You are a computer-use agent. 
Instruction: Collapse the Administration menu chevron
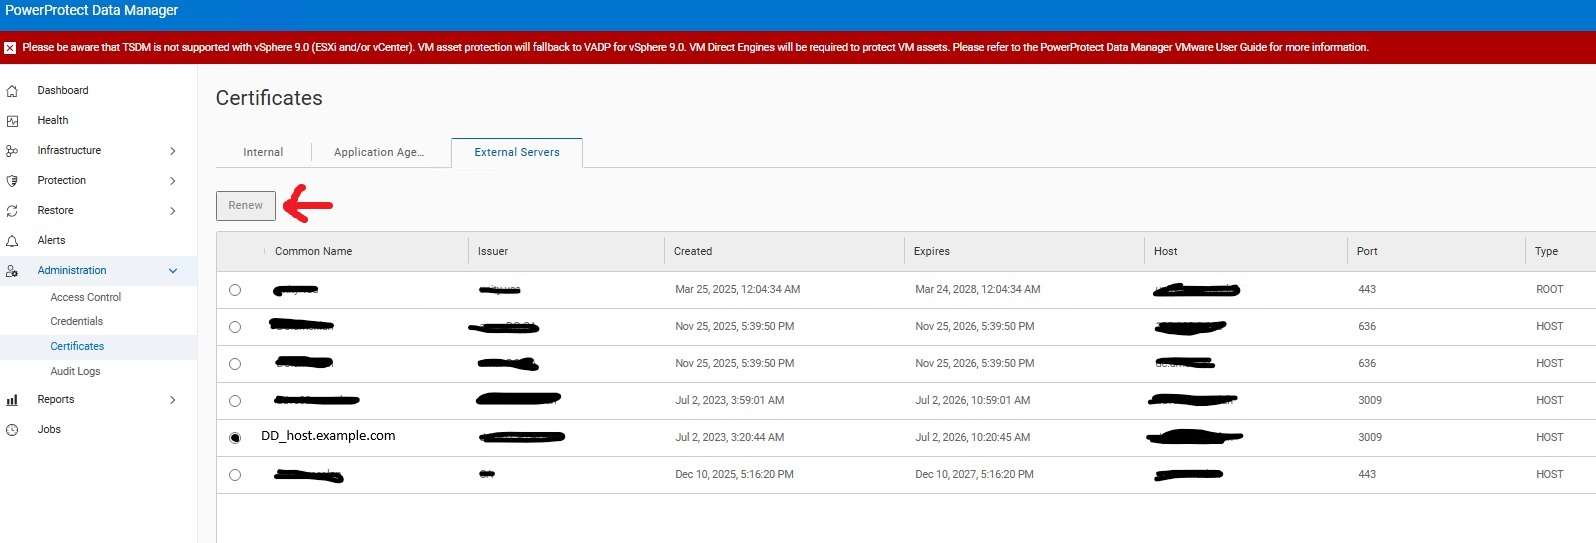pyautogui.click(x=173, y=271)
